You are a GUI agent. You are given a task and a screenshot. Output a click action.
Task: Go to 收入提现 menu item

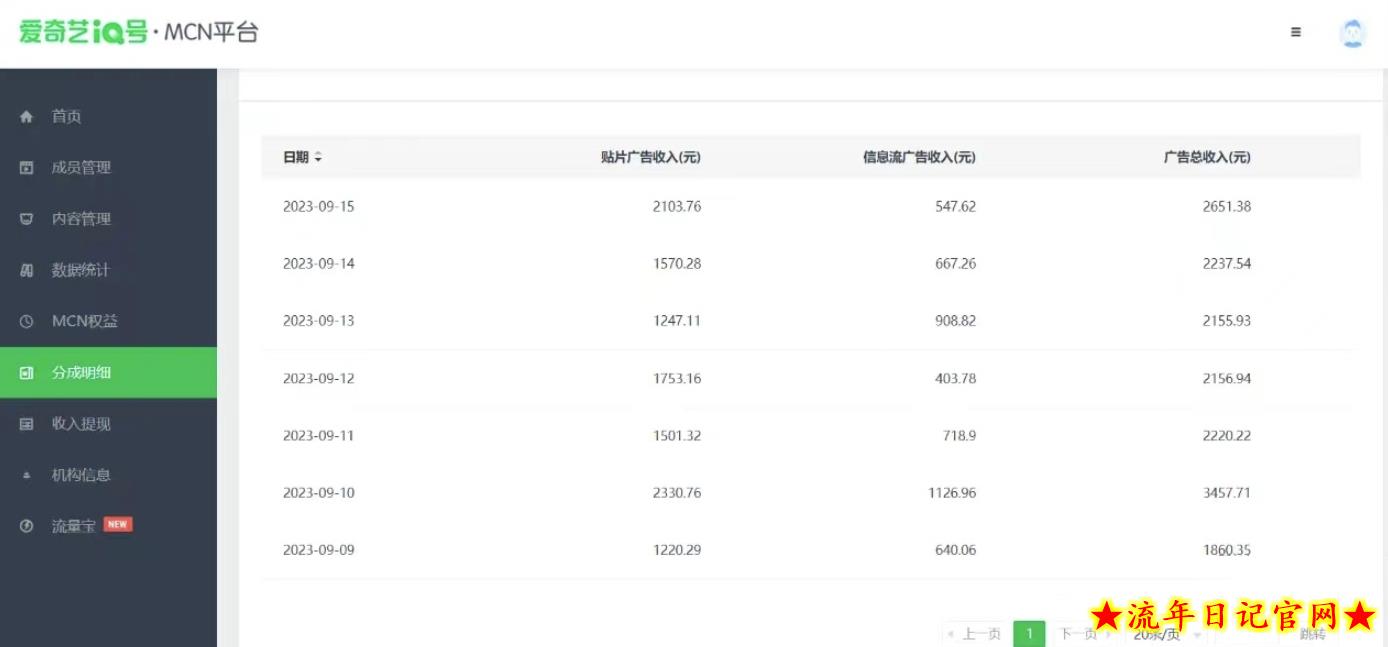pyautogui.click(x=81, y=424)
